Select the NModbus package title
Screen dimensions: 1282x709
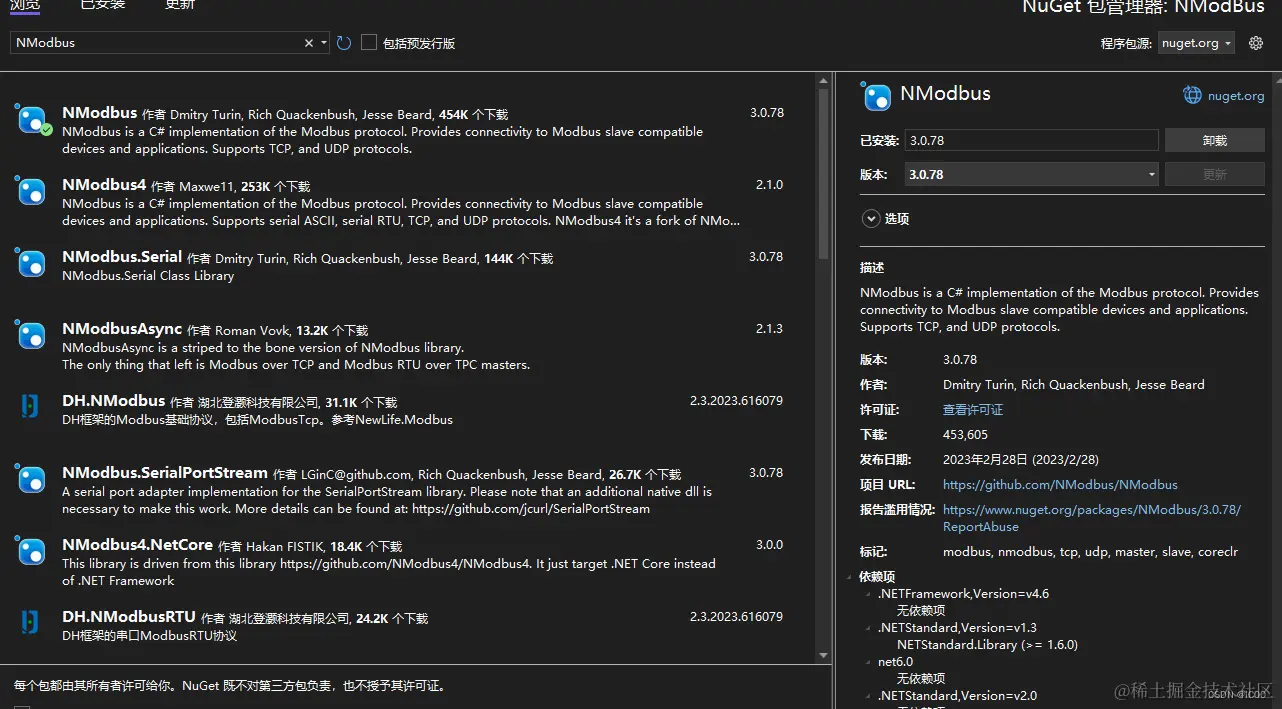pos(99,113)
